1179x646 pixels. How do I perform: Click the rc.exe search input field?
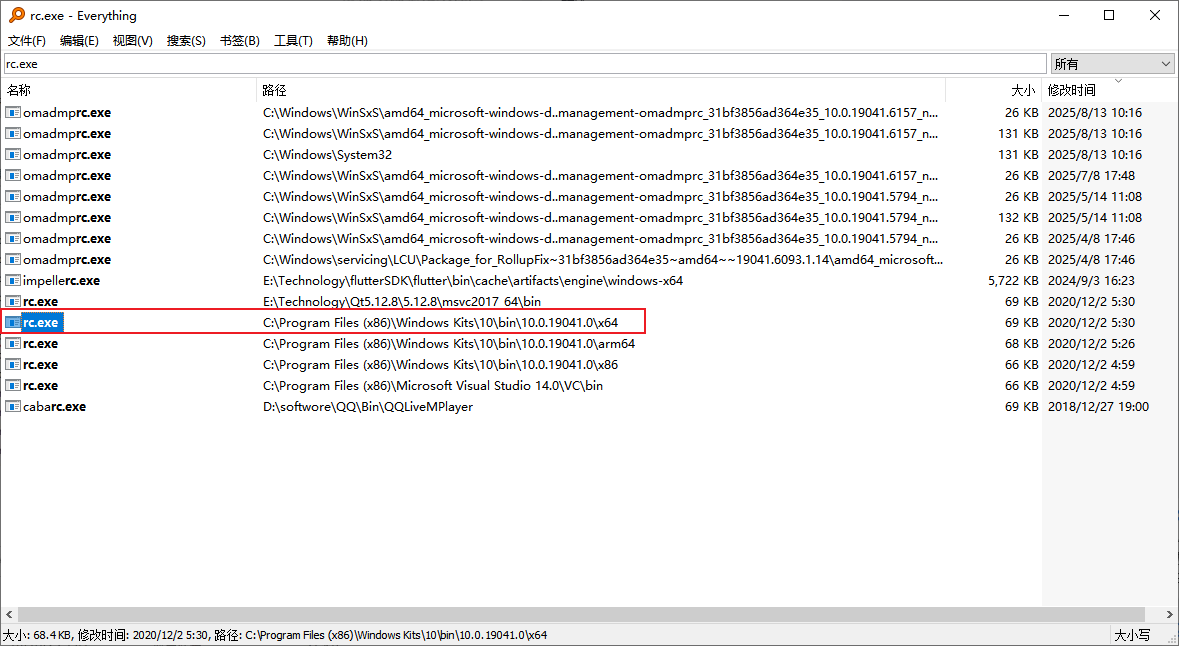point(525,64)
